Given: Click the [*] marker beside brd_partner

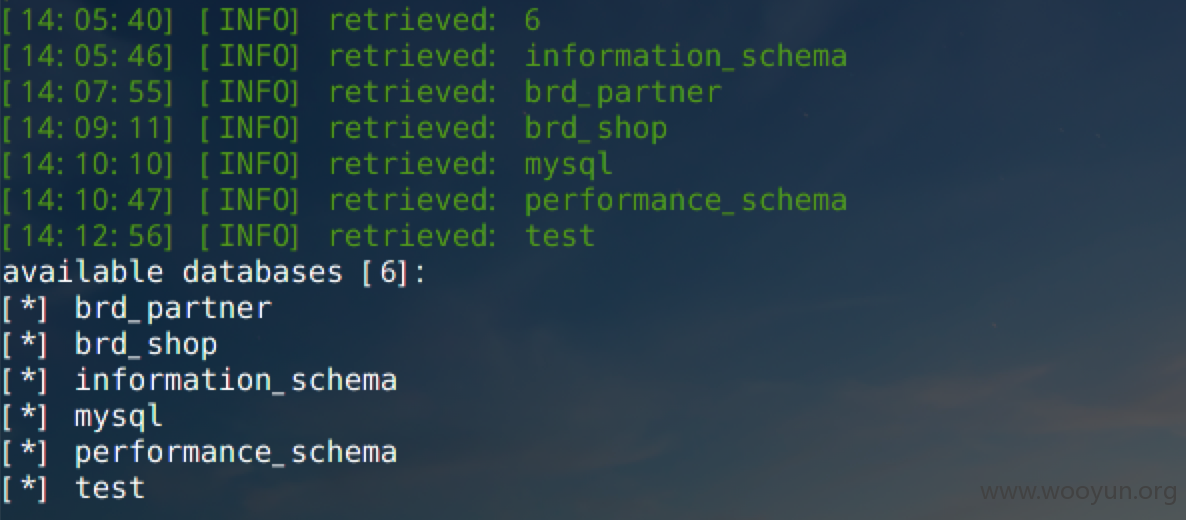Looking at the screenshot, I should 25,309.
